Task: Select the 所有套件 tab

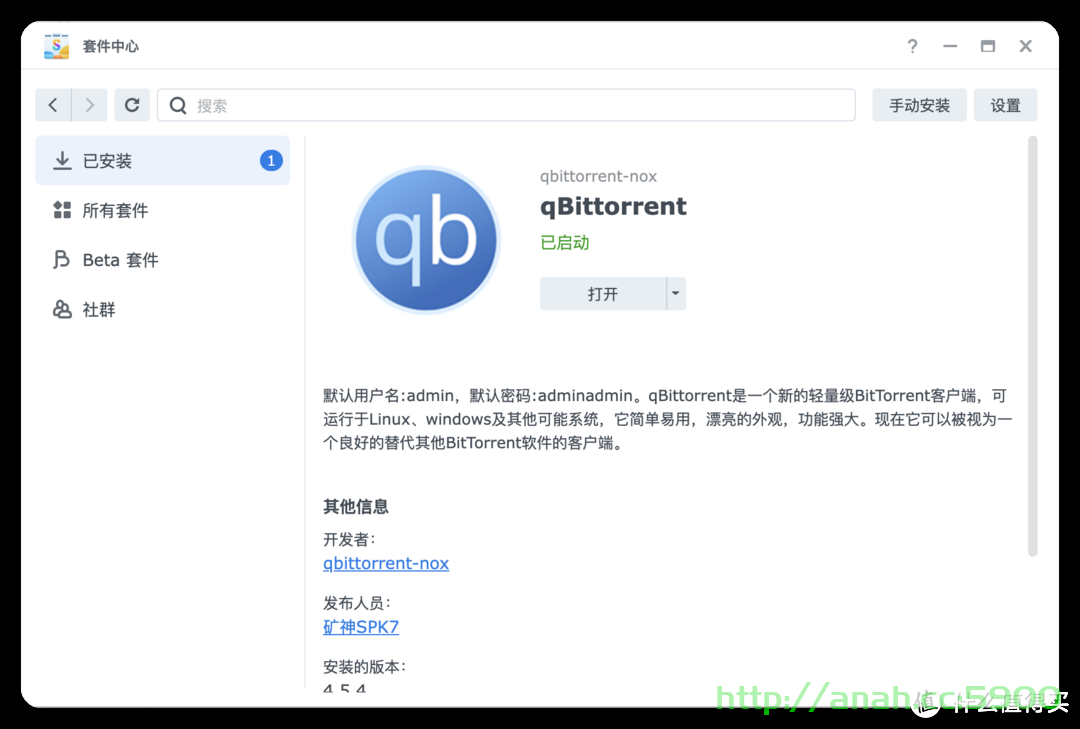Action: point(163,210)
